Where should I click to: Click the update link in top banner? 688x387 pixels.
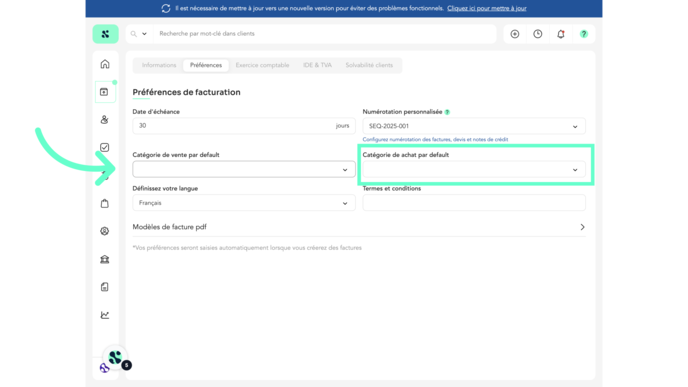click(x=487, y=8)
